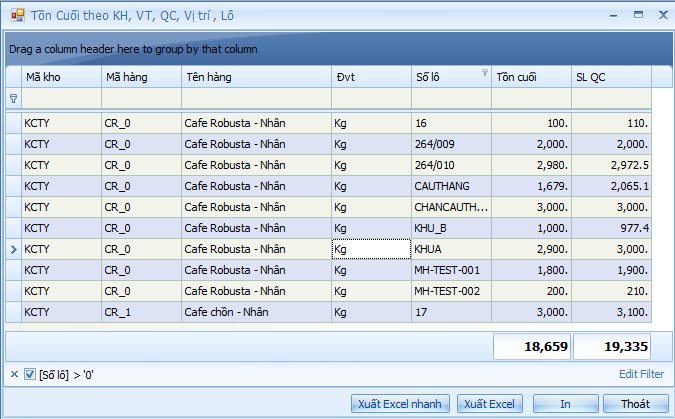Click the SL QC column header
The width and height of the screenshot is (675, 419).
[x=610, y=76]
